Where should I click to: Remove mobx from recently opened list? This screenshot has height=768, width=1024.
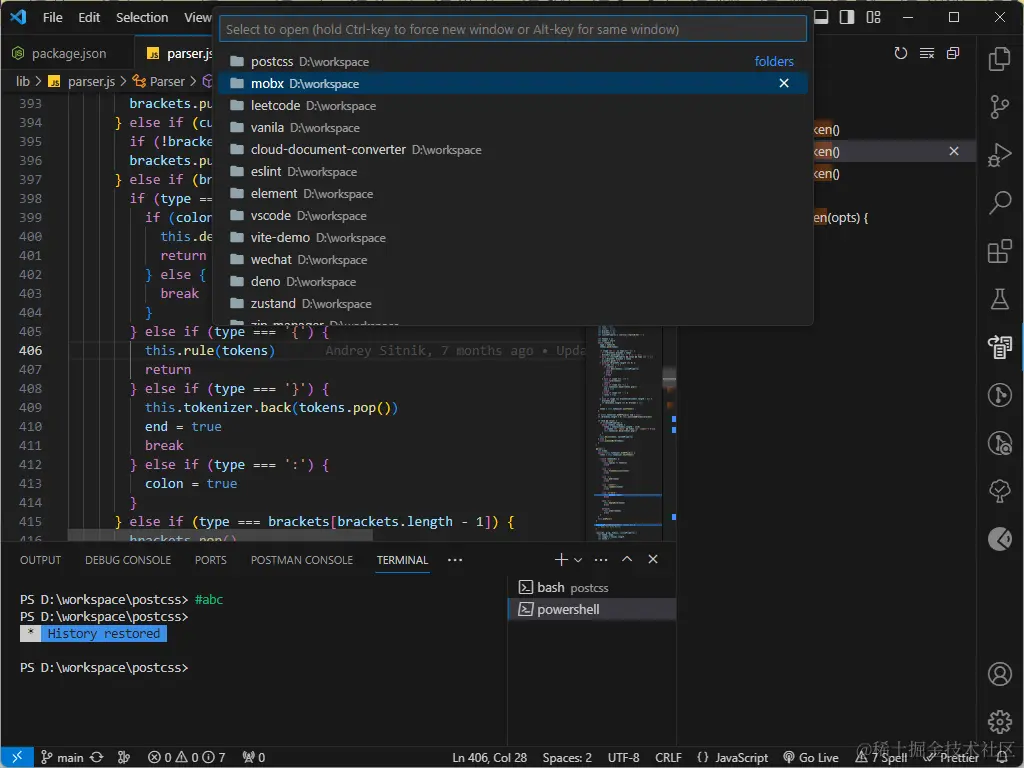click(784, 83)
